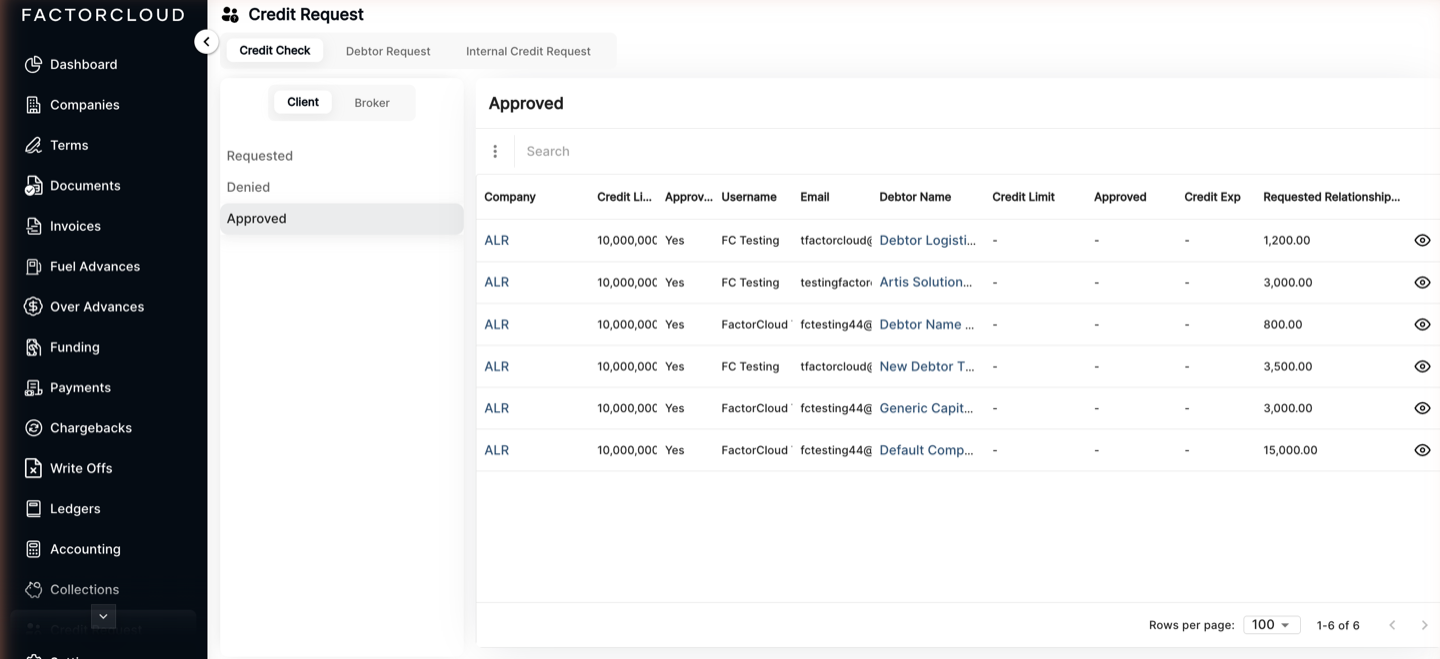Click the Terms pen icon
Screen dimensions: 1440x659
click(x=33, y=145)
